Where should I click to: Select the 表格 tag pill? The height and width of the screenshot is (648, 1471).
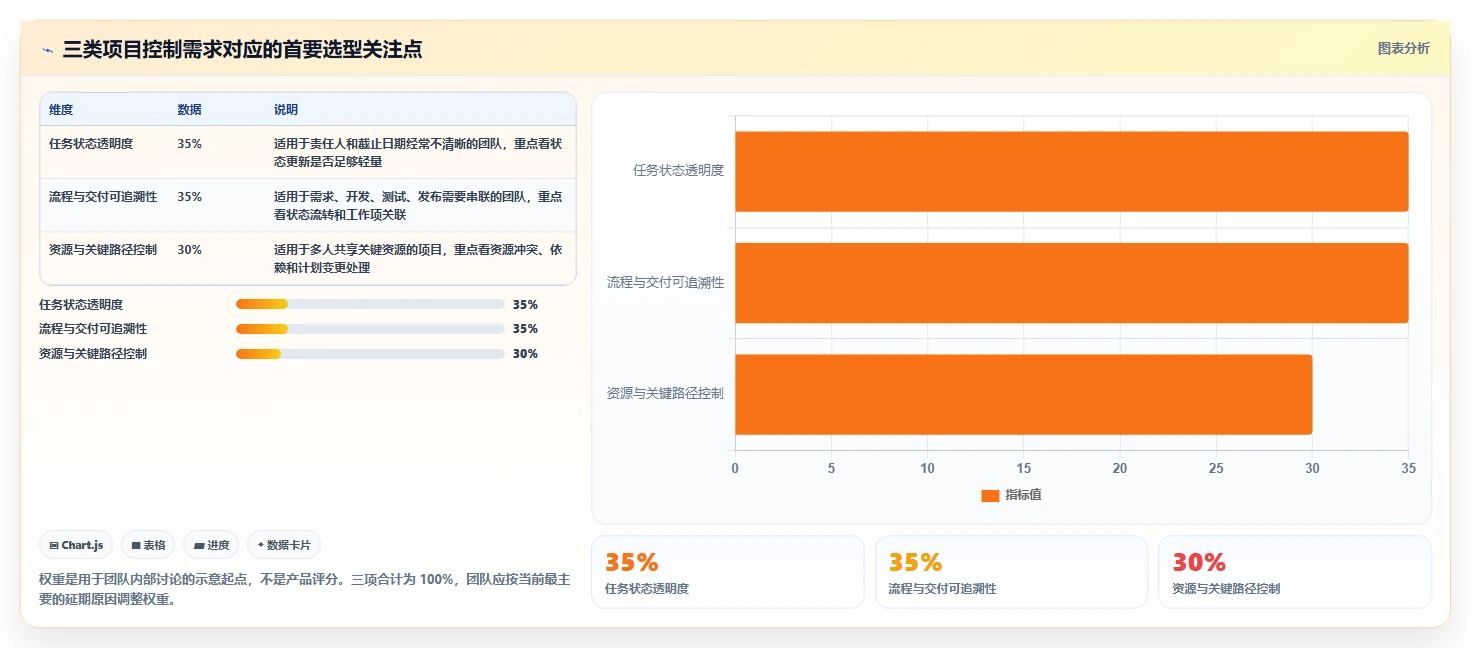pos(148,545)
